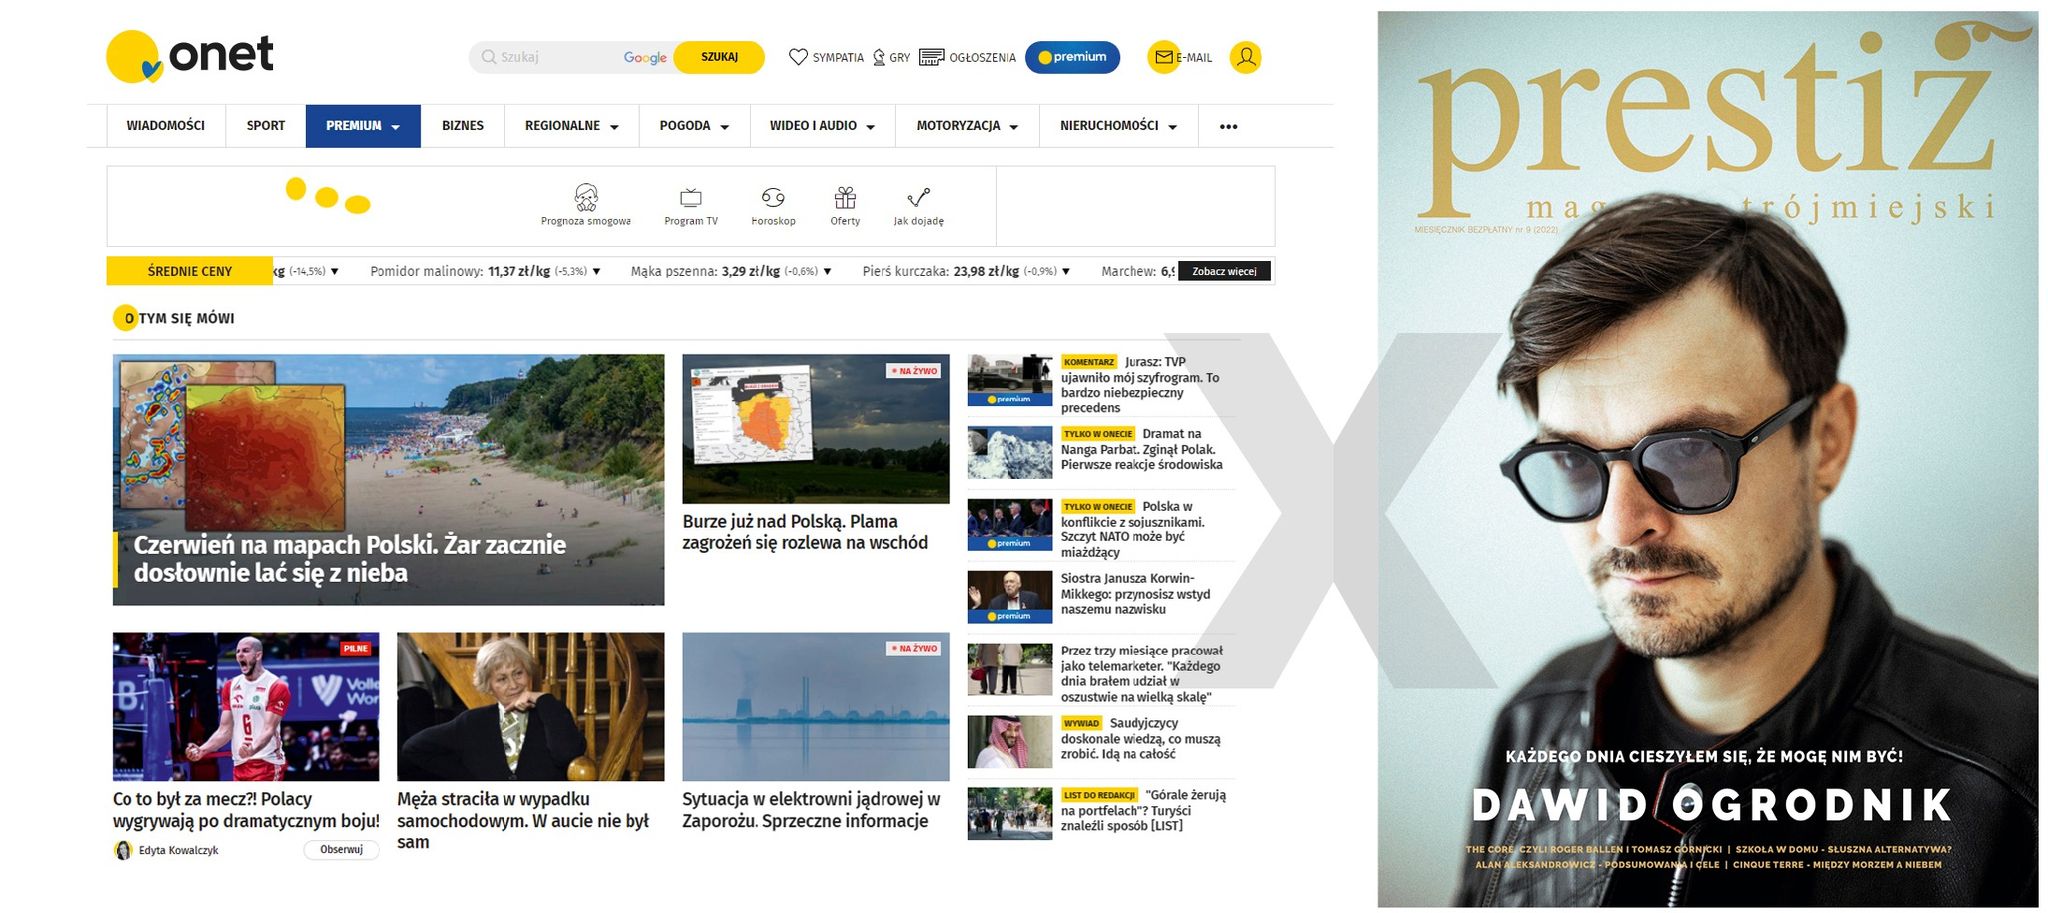This screenshot has width=2048, height=913.
Task: Open 'Górale żerują na portfelach' letter
Action: 1143,810
